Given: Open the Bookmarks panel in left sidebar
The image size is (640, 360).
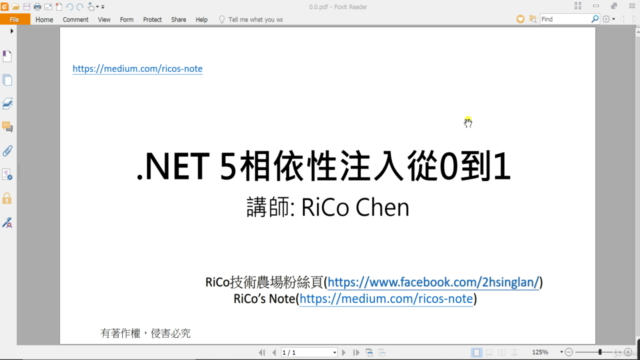Looking at the screenshot, I should click(x=7, y=56).
